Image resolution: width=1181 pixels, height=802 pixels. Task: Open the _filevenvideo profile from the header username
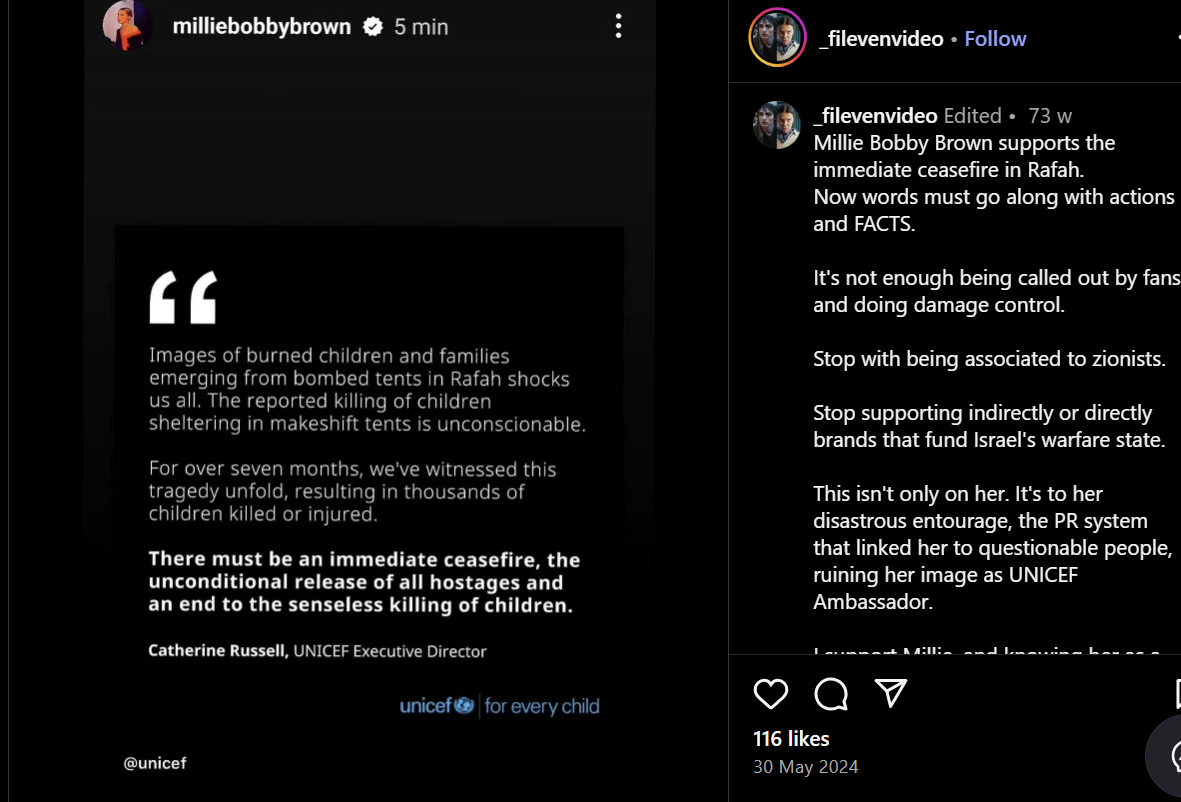coord(881,39)
